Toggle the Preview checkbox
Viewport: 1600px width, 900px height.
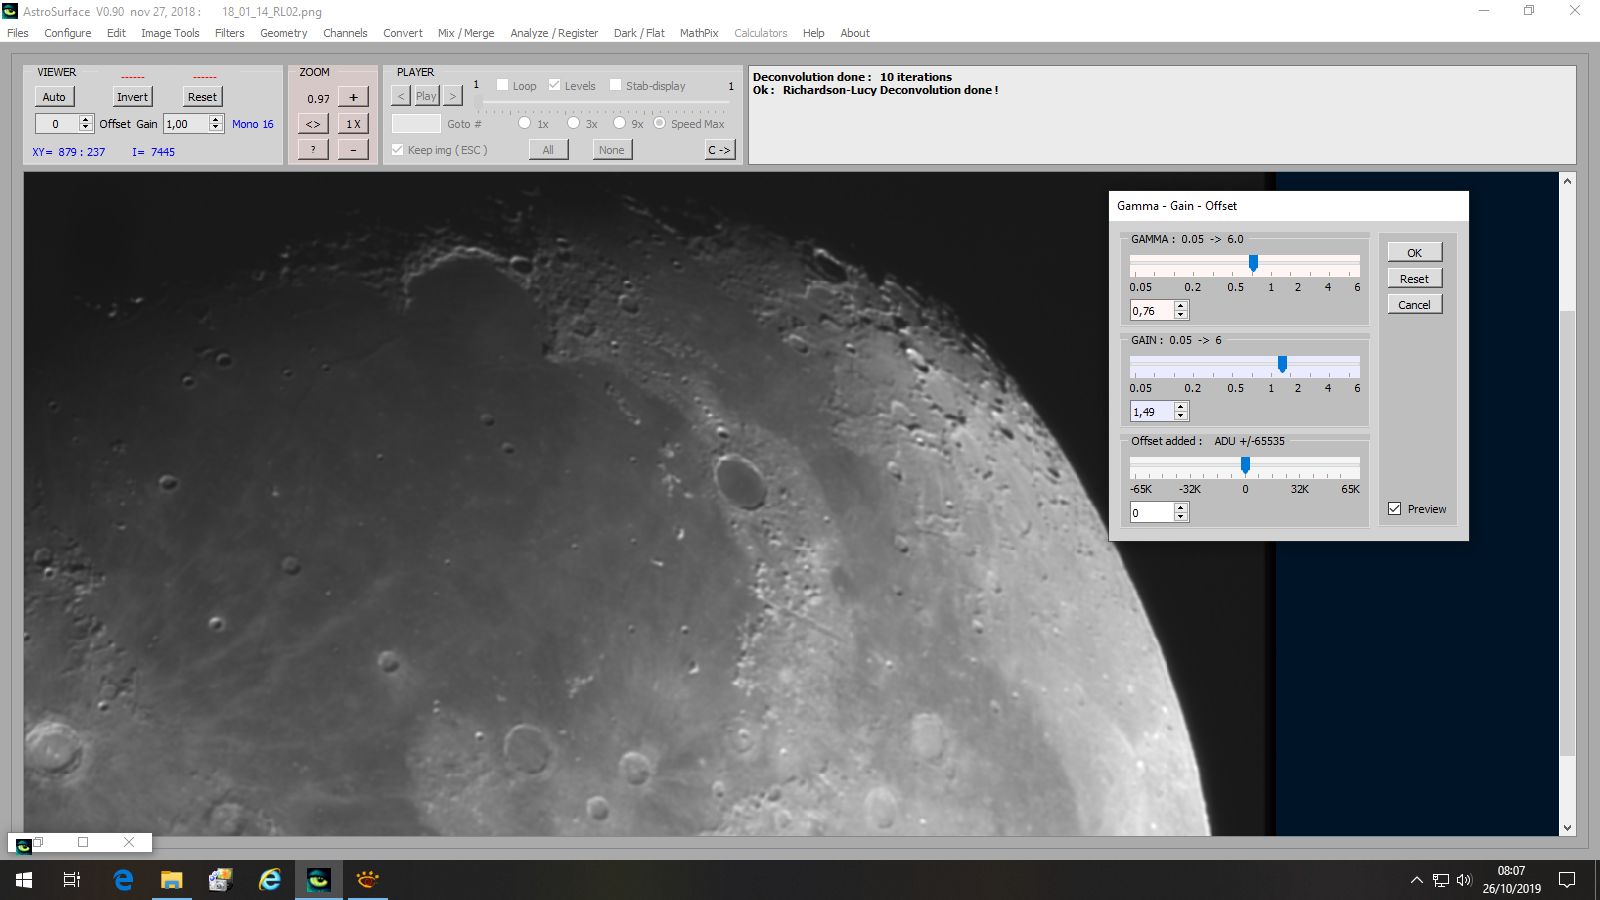1395,509
